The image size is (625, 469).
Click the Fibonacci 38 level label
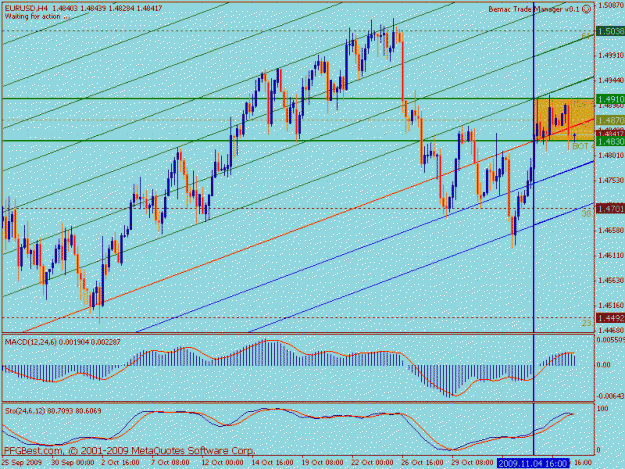[x=586, y=214]
